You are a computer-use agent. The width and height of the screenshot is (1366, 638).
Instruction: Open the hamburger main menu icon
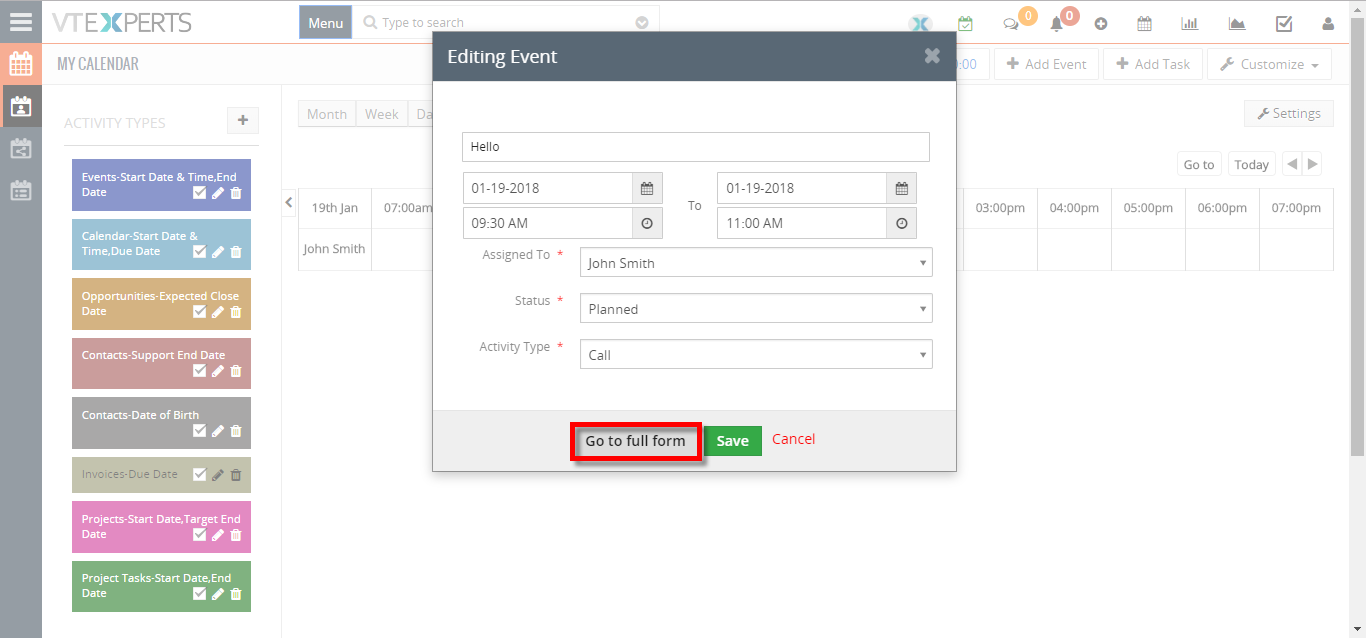(20, 20)
